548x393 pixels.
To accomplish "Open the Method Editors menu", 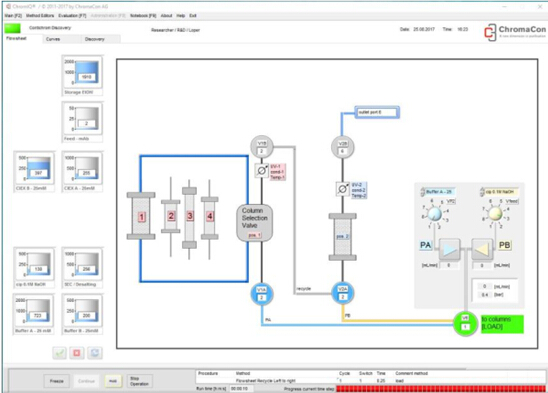I will pos(40,16).
